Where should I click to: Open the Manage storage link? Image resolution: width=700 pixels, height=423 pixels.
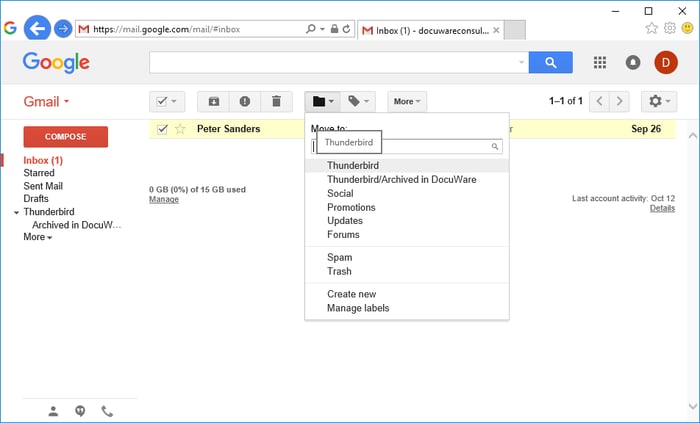point(163,199)
